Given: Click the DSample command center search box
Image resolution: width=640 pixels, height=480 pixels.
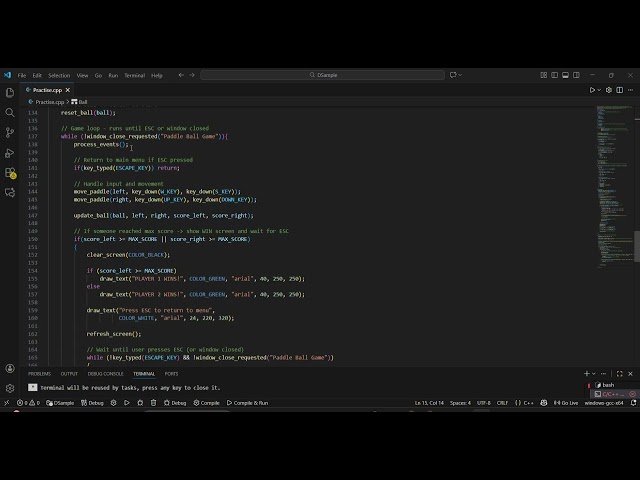Looking at the screenshot, I should (x=322, y=75).
